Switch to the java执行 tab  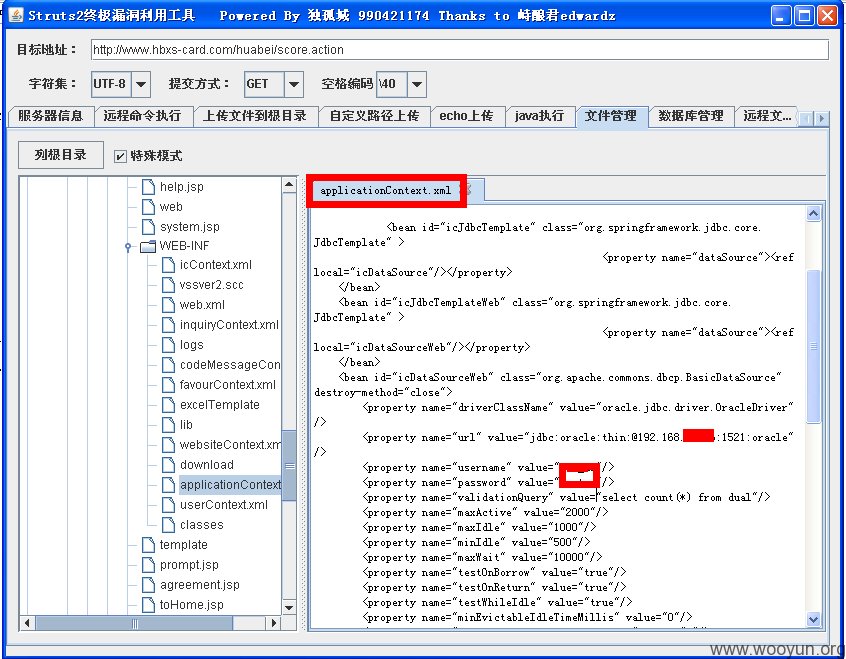[x=540, y=116]
